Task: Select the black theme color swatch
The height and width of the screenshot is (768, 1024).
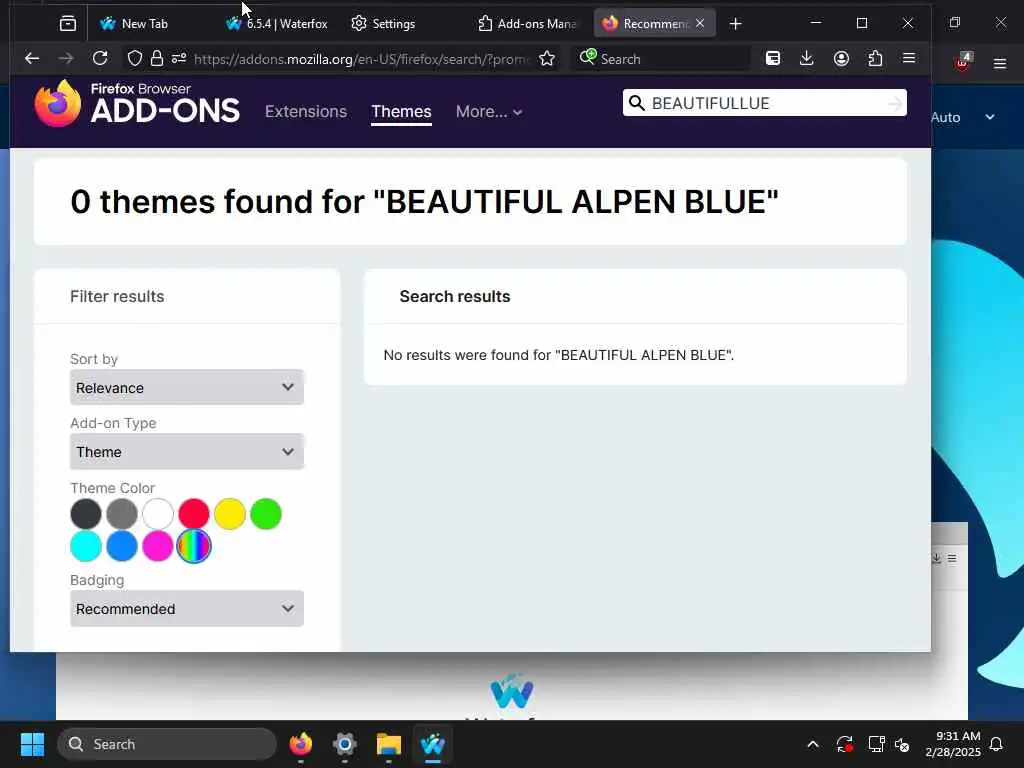Action: tap(86, 514)
